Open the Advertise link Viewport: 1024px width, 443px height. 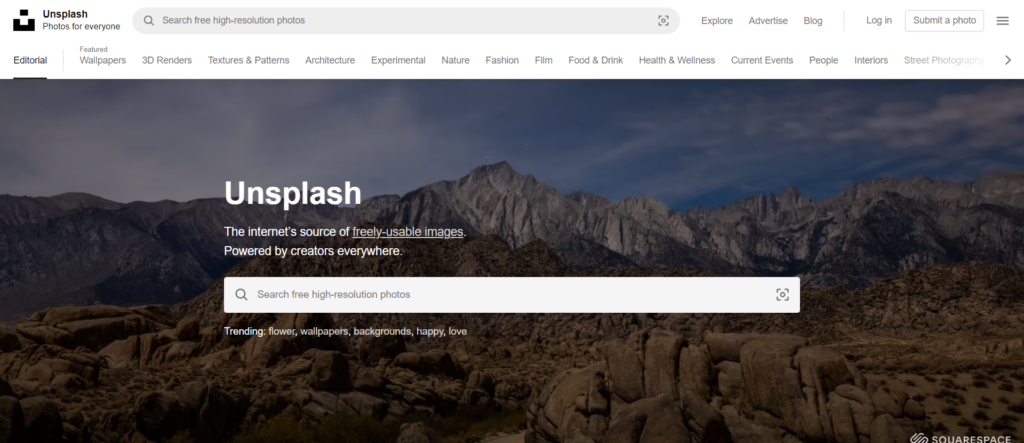(768, 20)
